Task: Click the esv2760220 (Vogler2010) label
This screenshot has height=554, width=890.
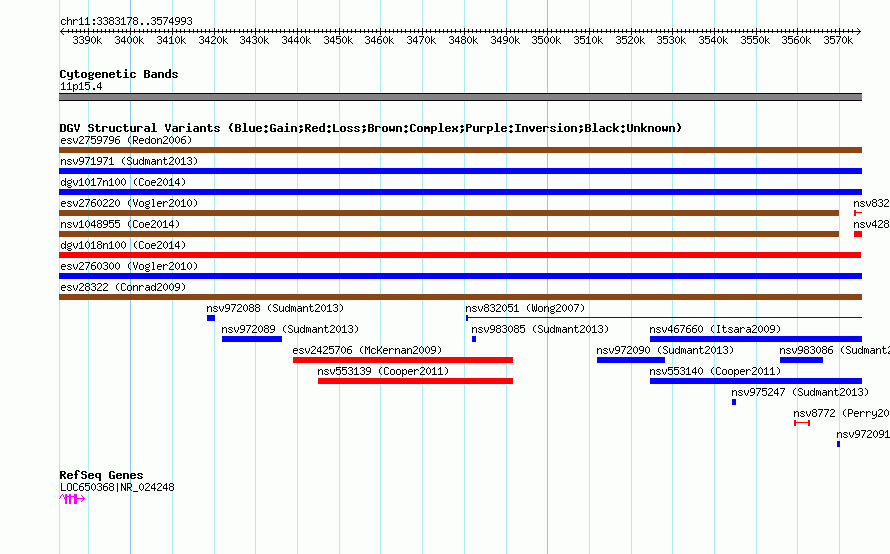Action: (x=129, y=203)
